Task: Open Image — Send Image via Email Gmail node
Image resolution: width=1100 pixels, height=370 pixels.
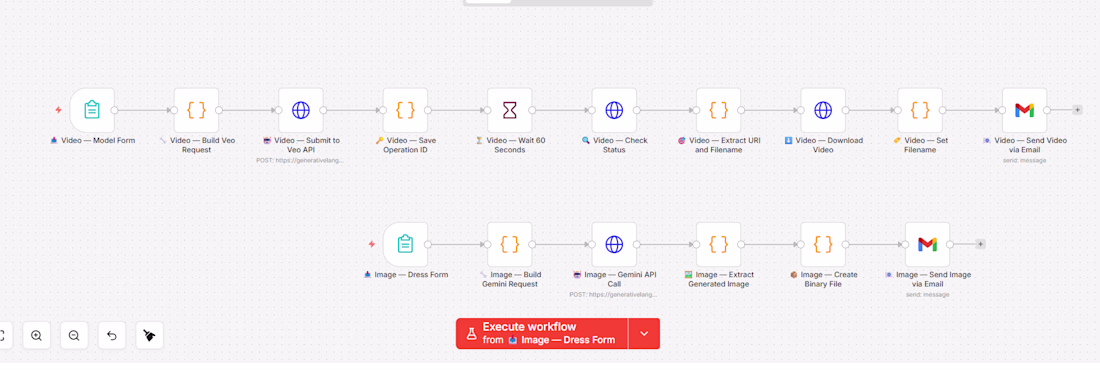Action: (x=927, y=244)
